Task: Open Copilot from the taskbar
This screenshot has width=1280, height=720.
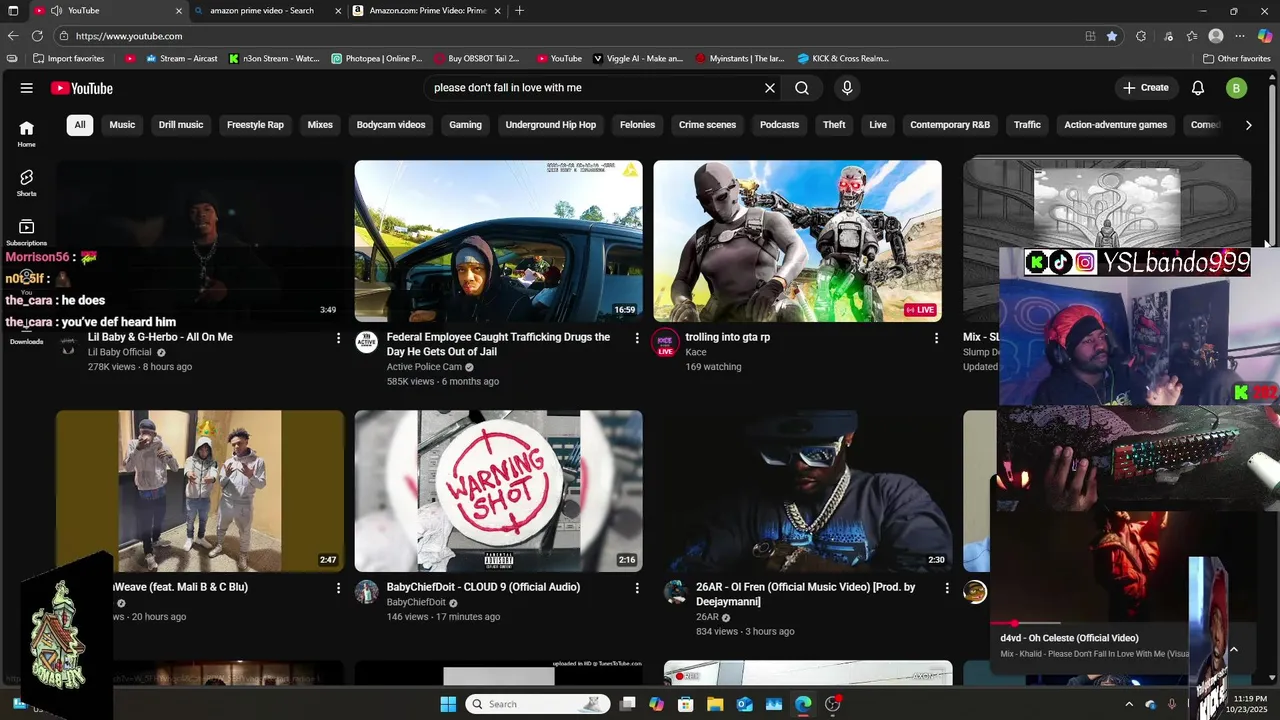Action: click(x=656, y=704)
